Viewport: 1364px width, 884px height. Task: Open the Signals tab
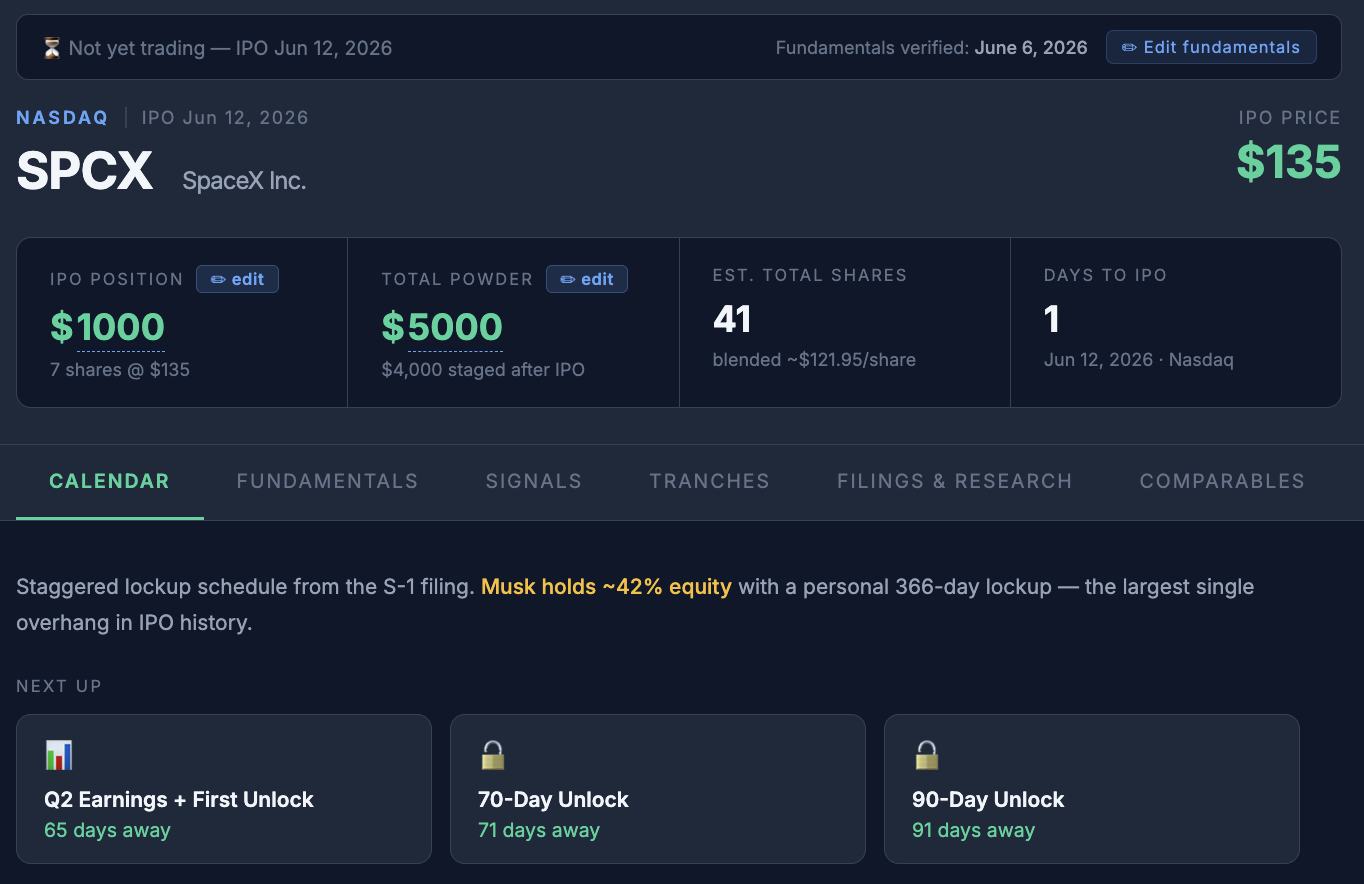coord(534,481)
